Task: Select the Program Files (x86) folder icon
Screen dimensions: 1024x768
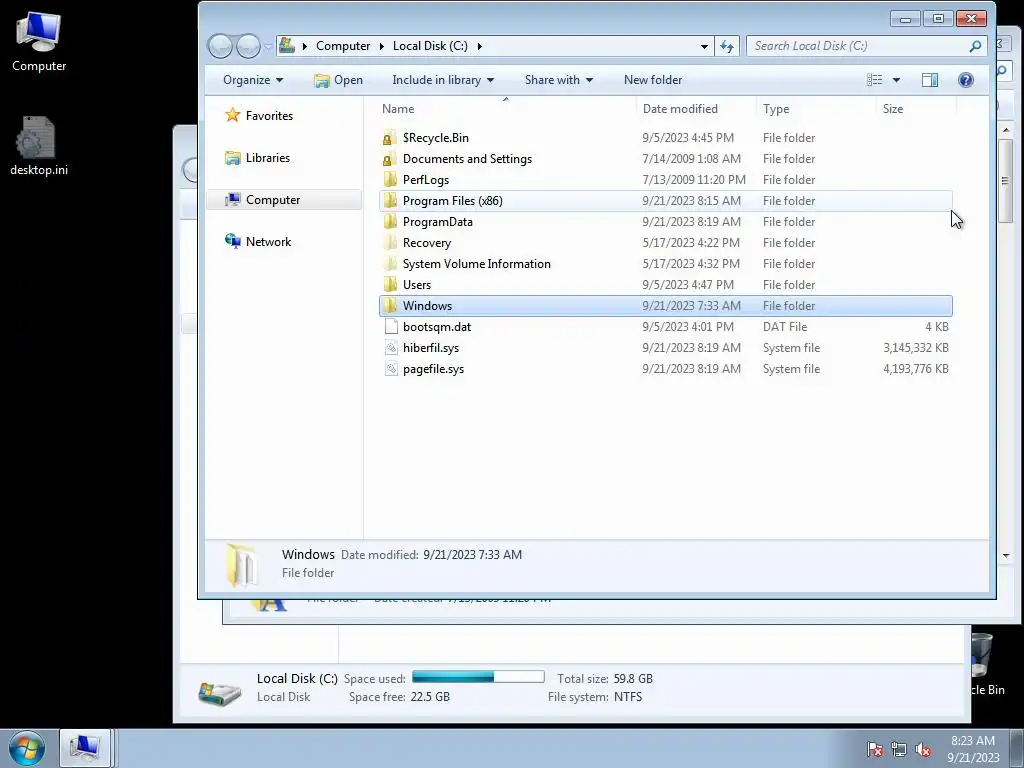Action: click(390, 200)
